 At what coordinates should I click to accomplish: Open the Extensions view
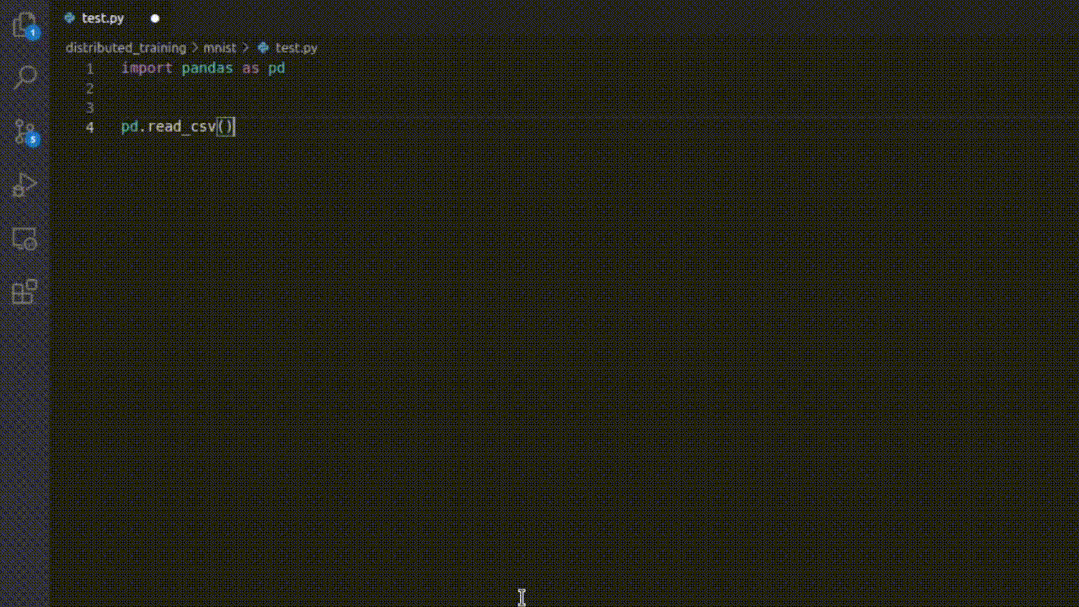24,291
